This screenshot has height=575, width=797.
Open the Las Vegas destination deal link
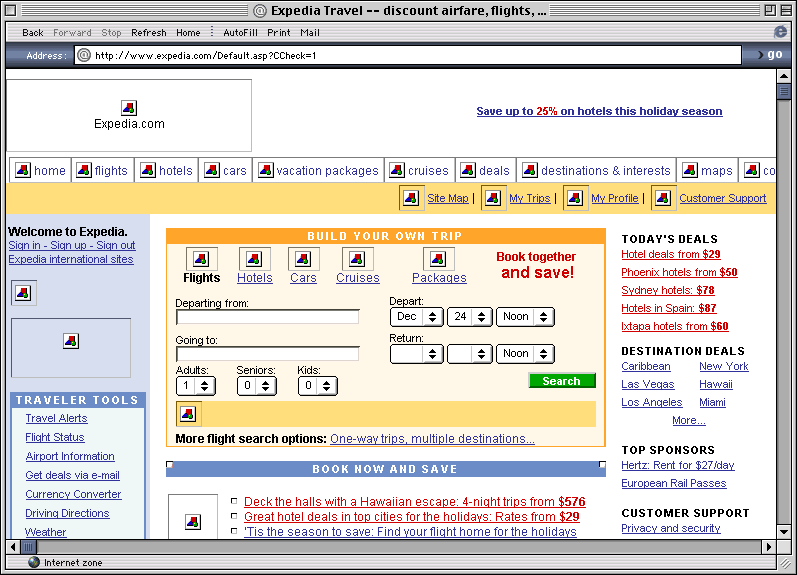pyautogui.click(x=648, y=384)
